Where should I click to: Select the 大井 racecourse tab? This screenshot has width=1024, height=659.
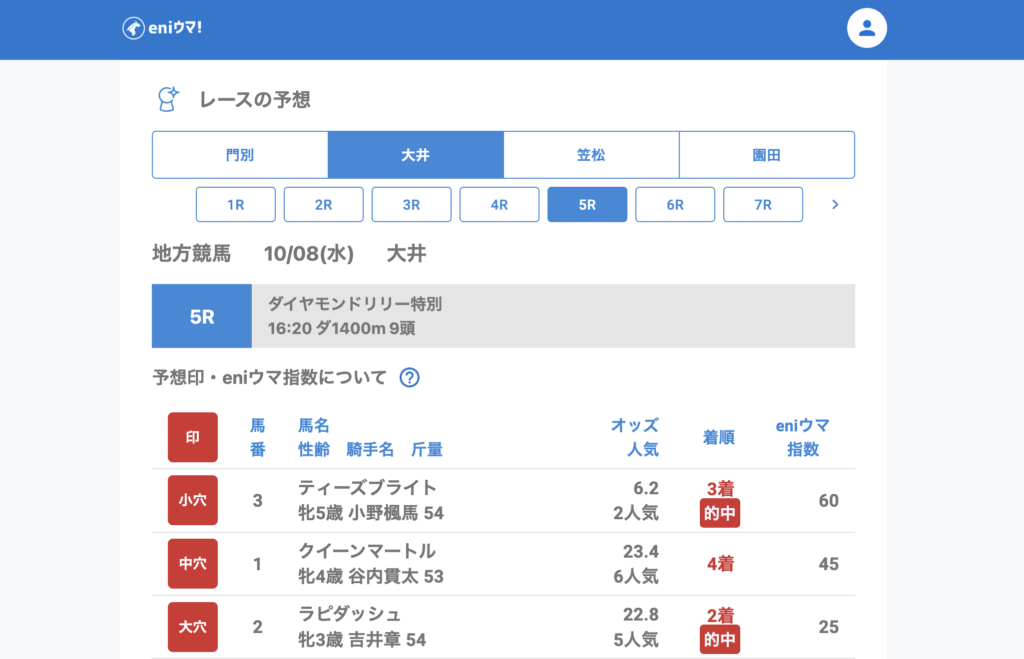pyautogui.click(x=415, y=155)
